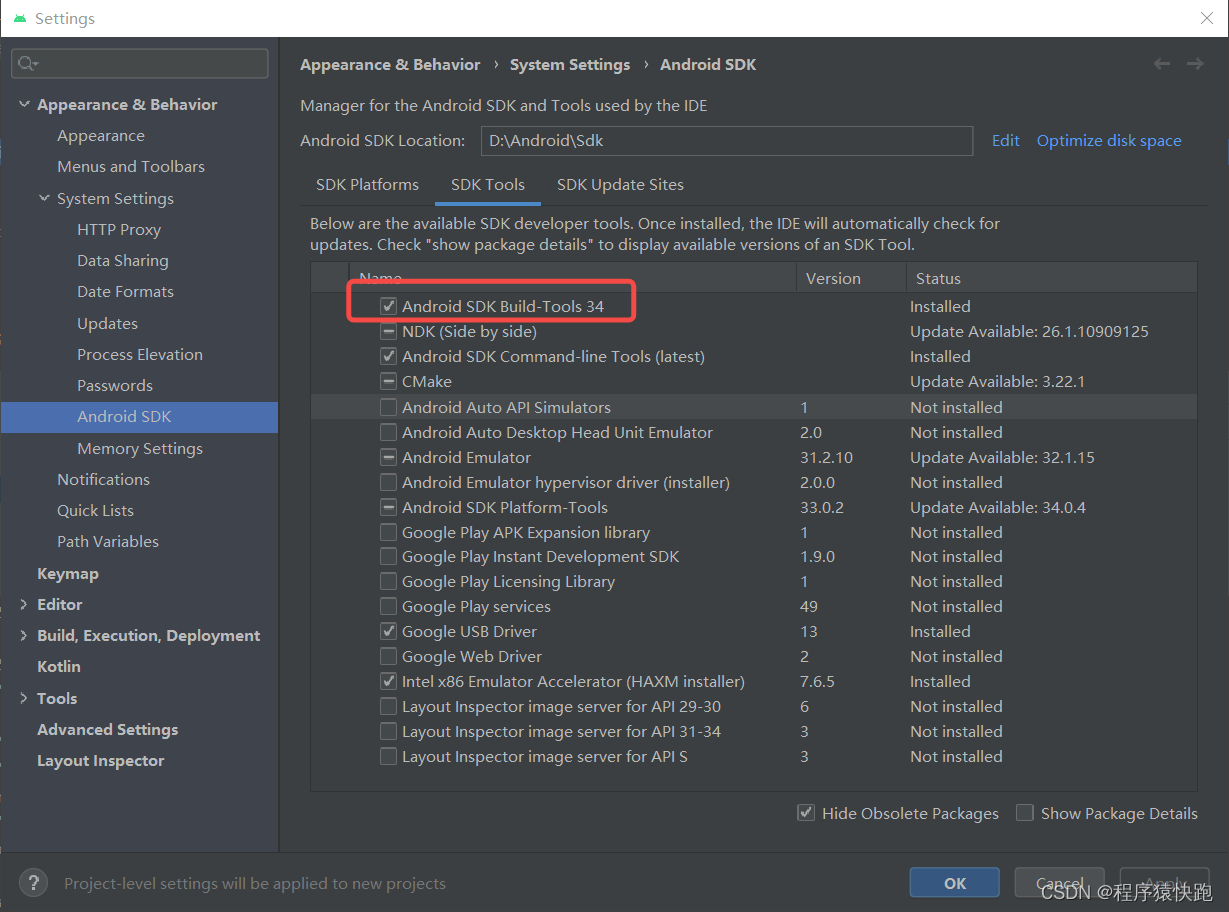This screenshot has height=912, width=1229.
Task: Click the back navigation arrow
Action: coord(1161,63)
